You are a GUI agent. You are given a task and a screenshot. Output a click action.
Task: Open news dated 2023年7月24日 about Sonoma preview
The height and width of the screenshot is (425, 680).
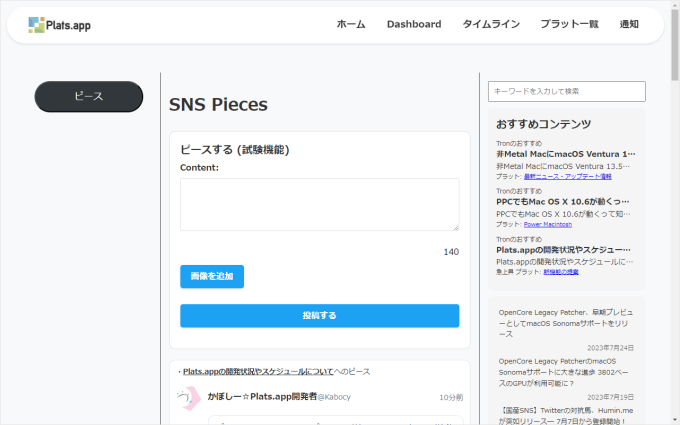click(566, 323)
